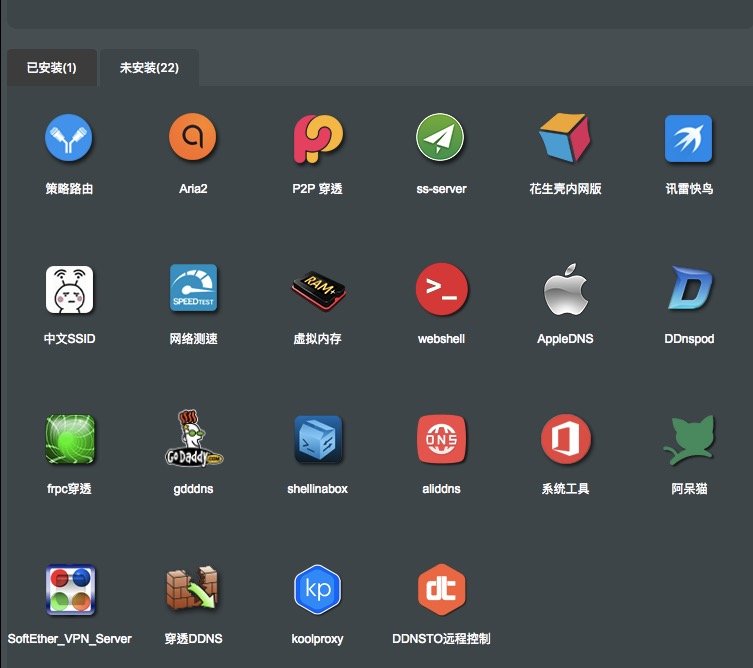Click the 阿呆猫 name label

pos(689,489)
